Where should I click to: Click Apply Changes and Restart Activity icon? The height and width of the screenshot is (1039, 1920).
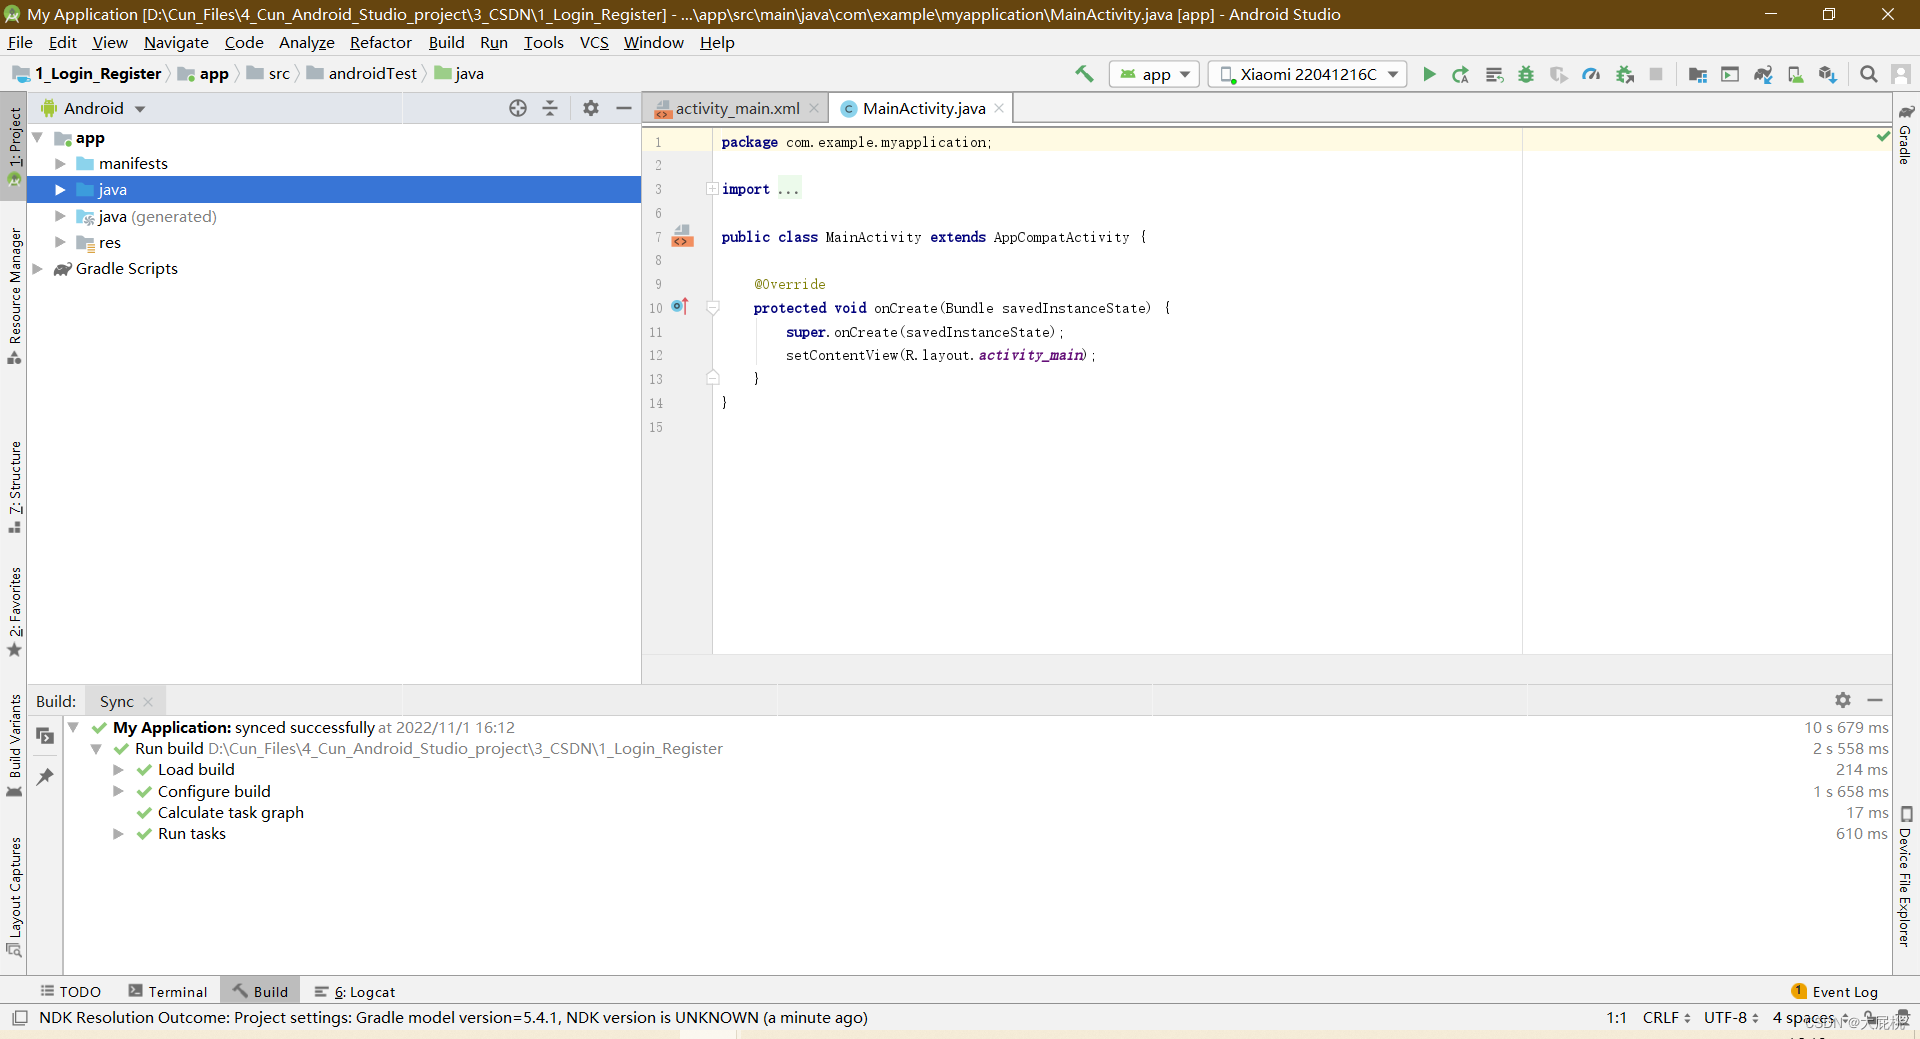click(1461, 74)
